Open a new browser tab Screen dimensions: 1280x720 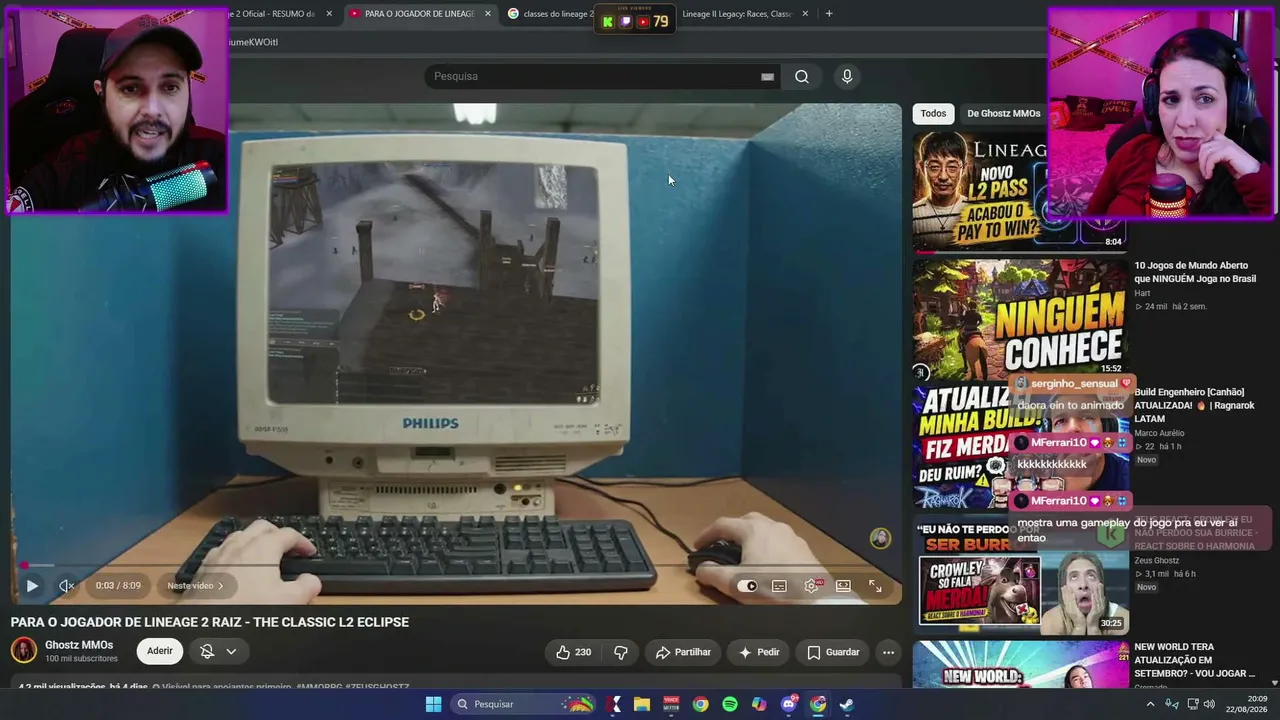[829, 14]
